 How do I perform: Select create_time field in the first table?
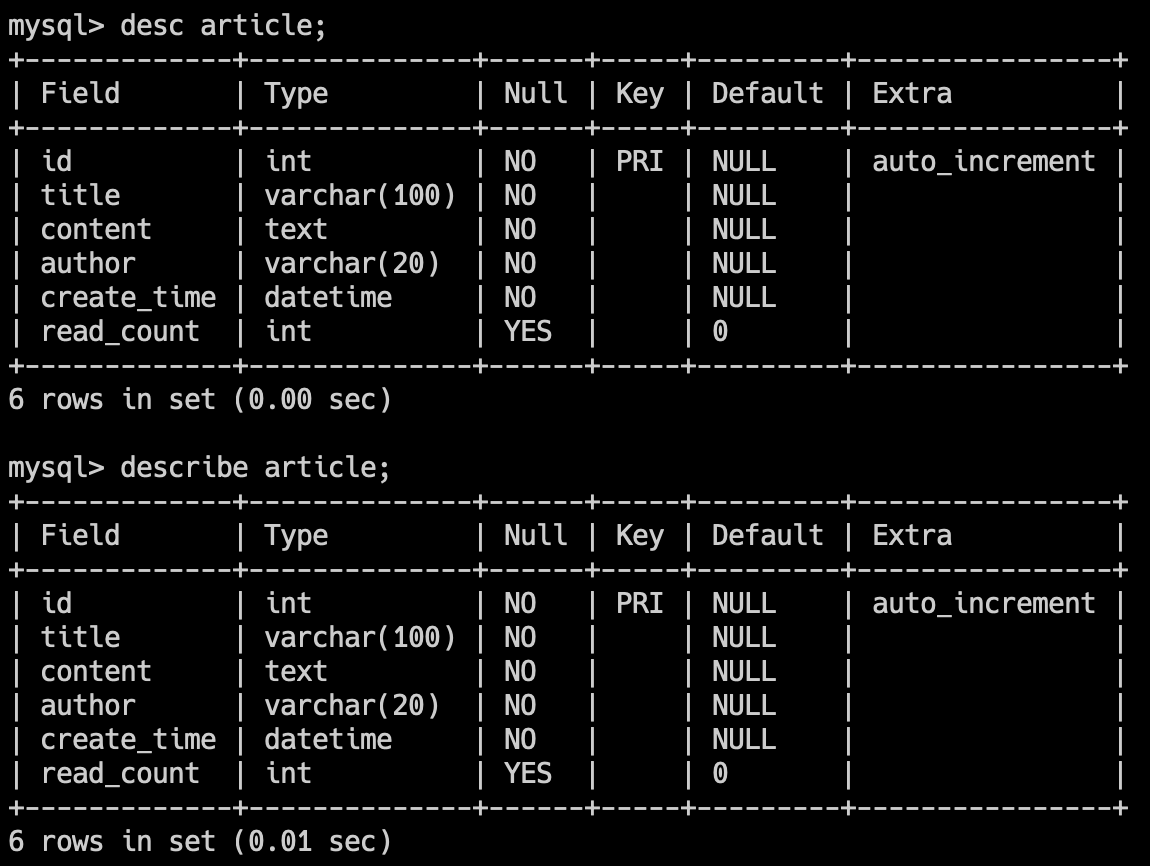(128, 298)
